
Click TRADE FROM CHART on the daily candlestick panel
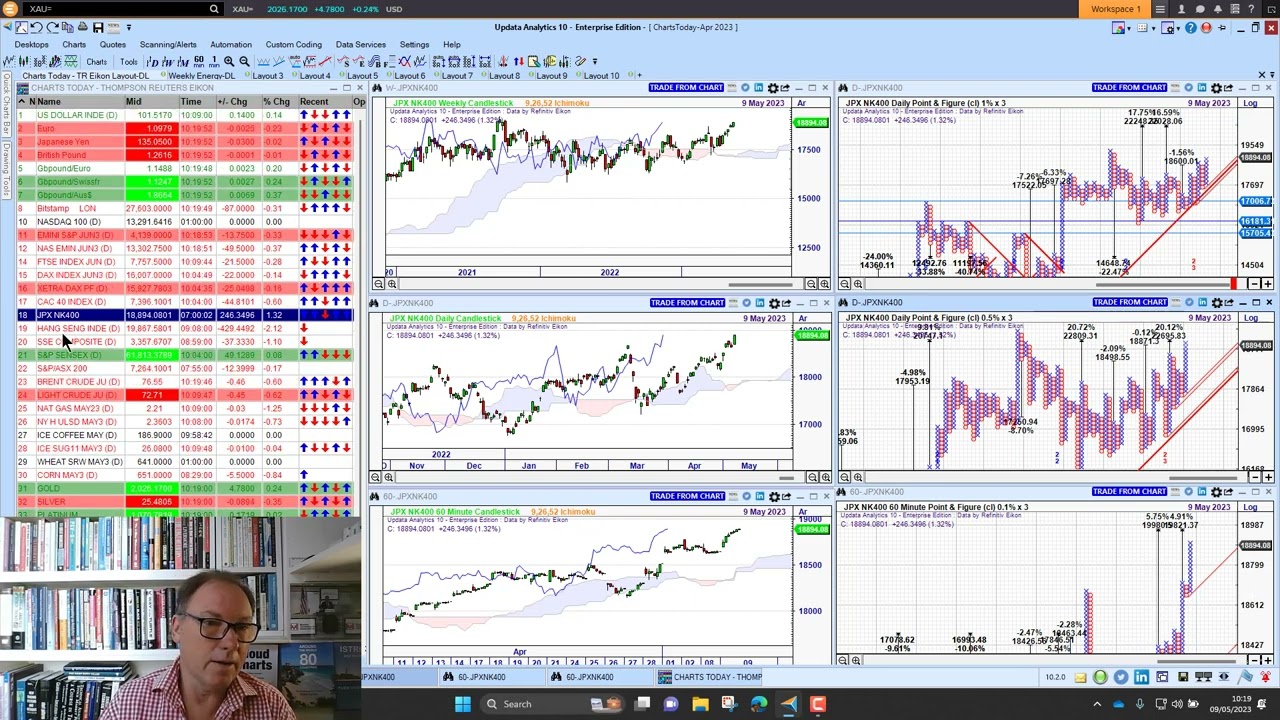686,302
